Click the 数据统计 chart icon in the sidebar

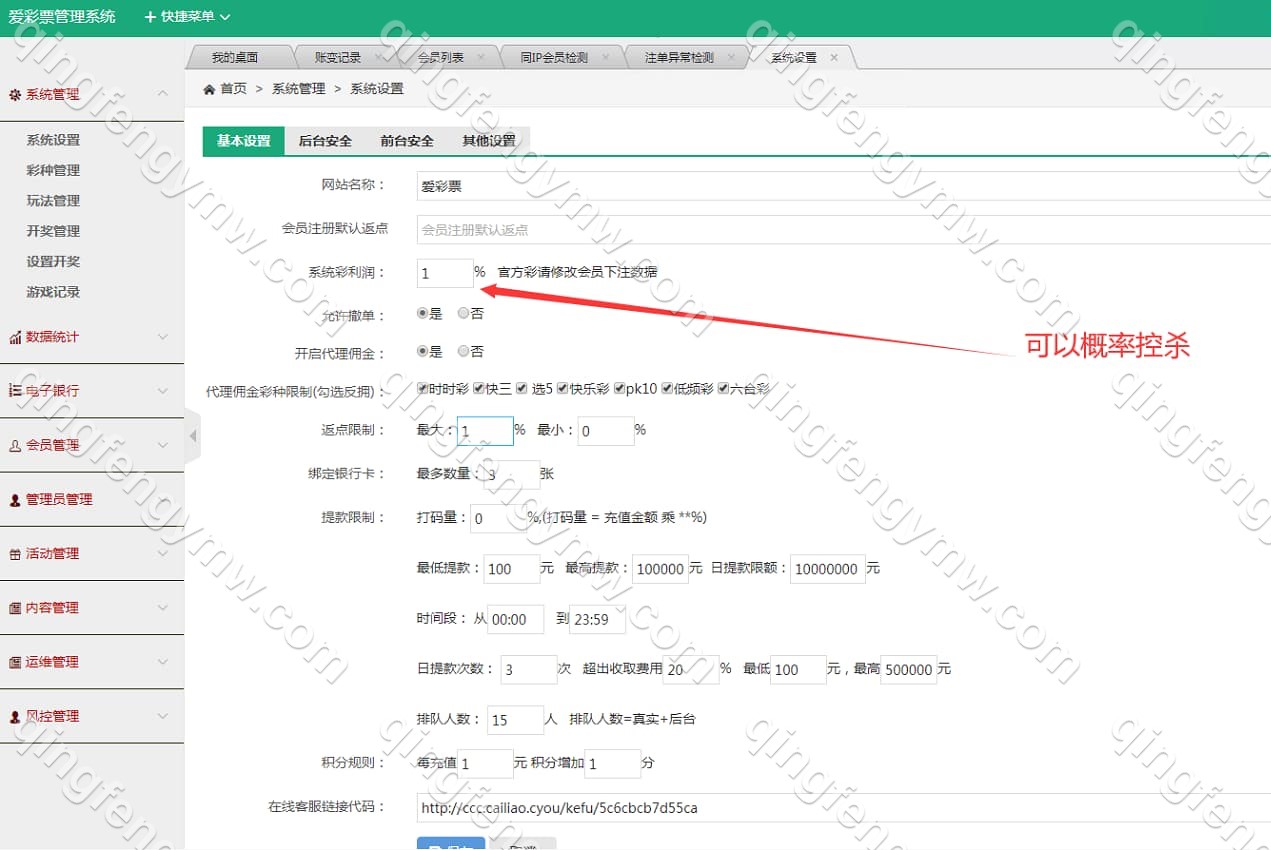pyautogui.click(x=15, y=338)
